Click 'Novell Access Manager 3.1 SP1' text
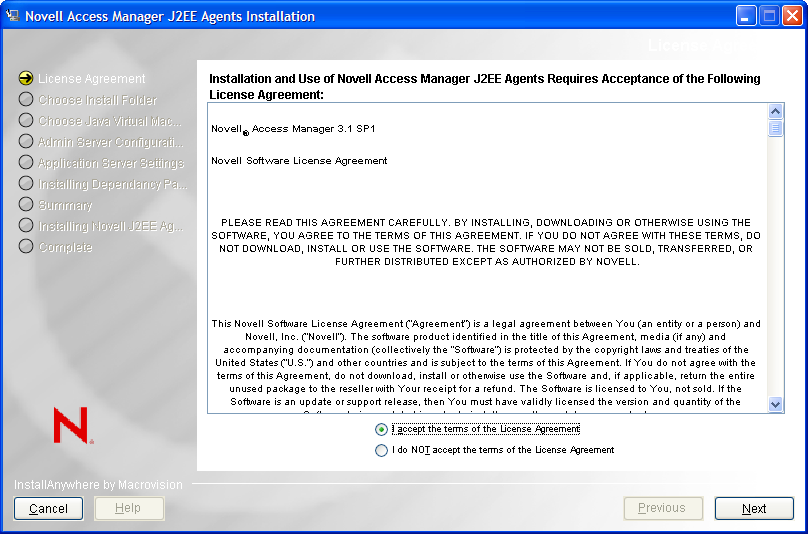 293,129
